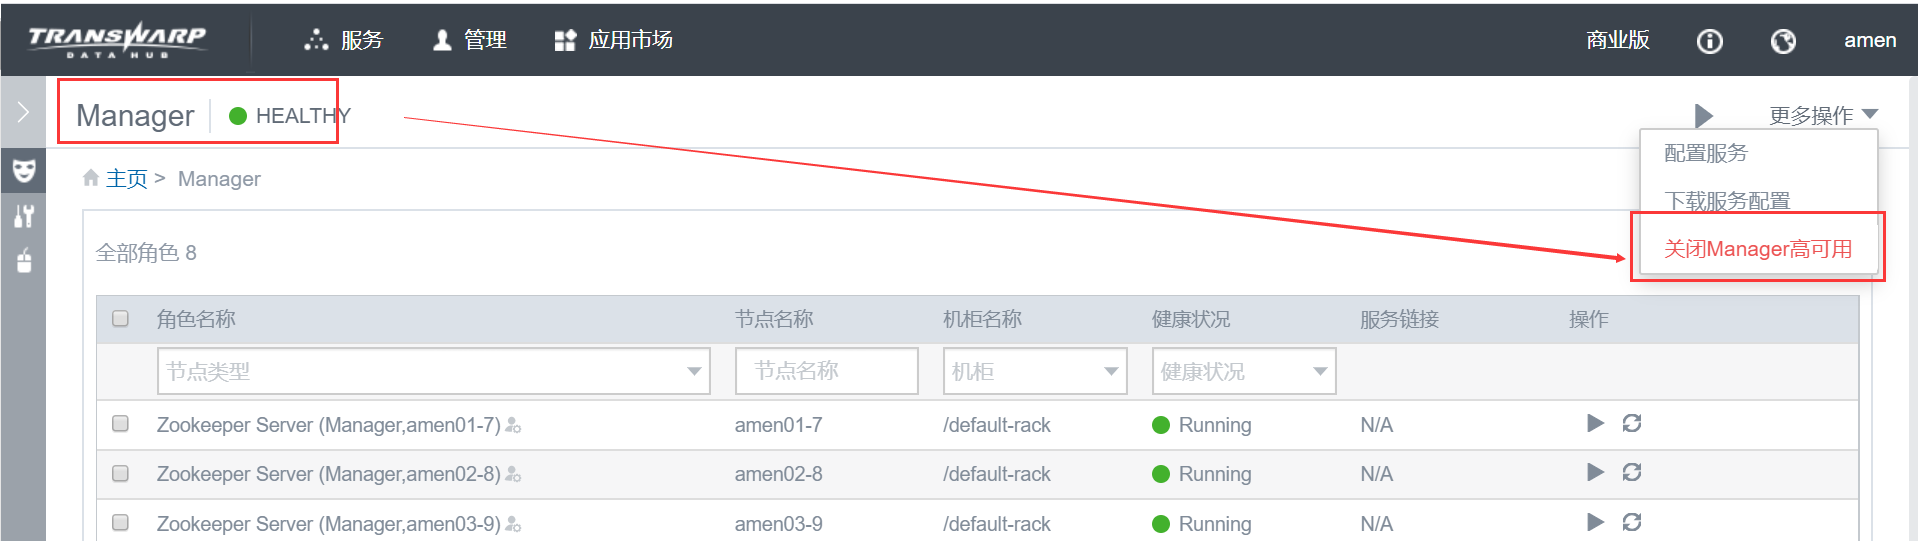
Task: Select checkbox for Zookeeper Server amen02-8
Action: (121, 473)
